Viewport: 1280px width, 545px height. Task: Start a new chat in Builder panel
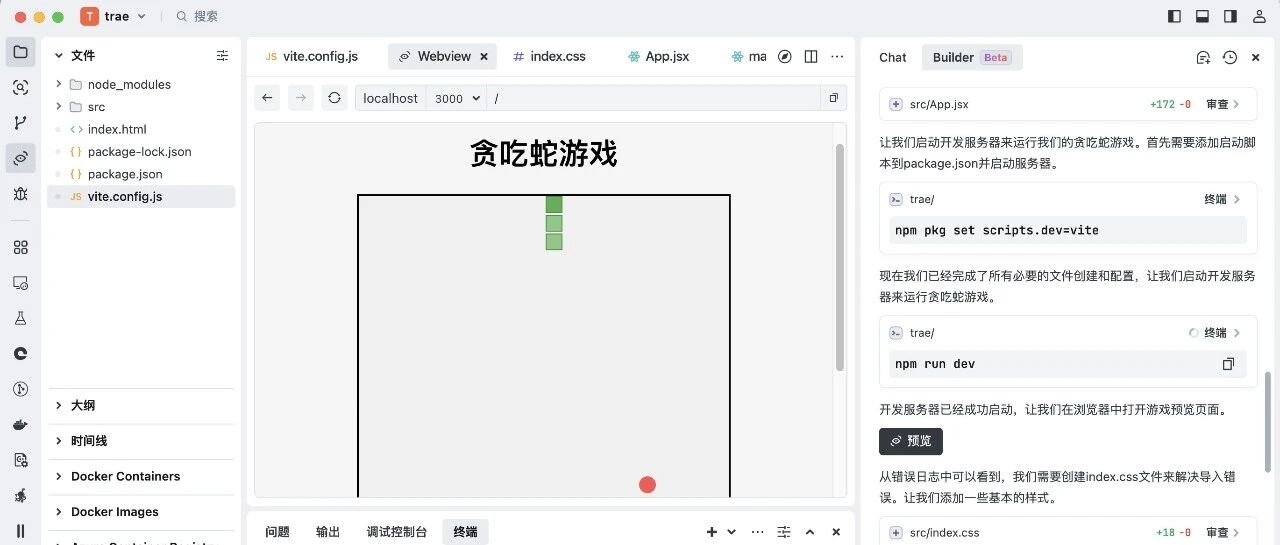tap(1203, 58)
